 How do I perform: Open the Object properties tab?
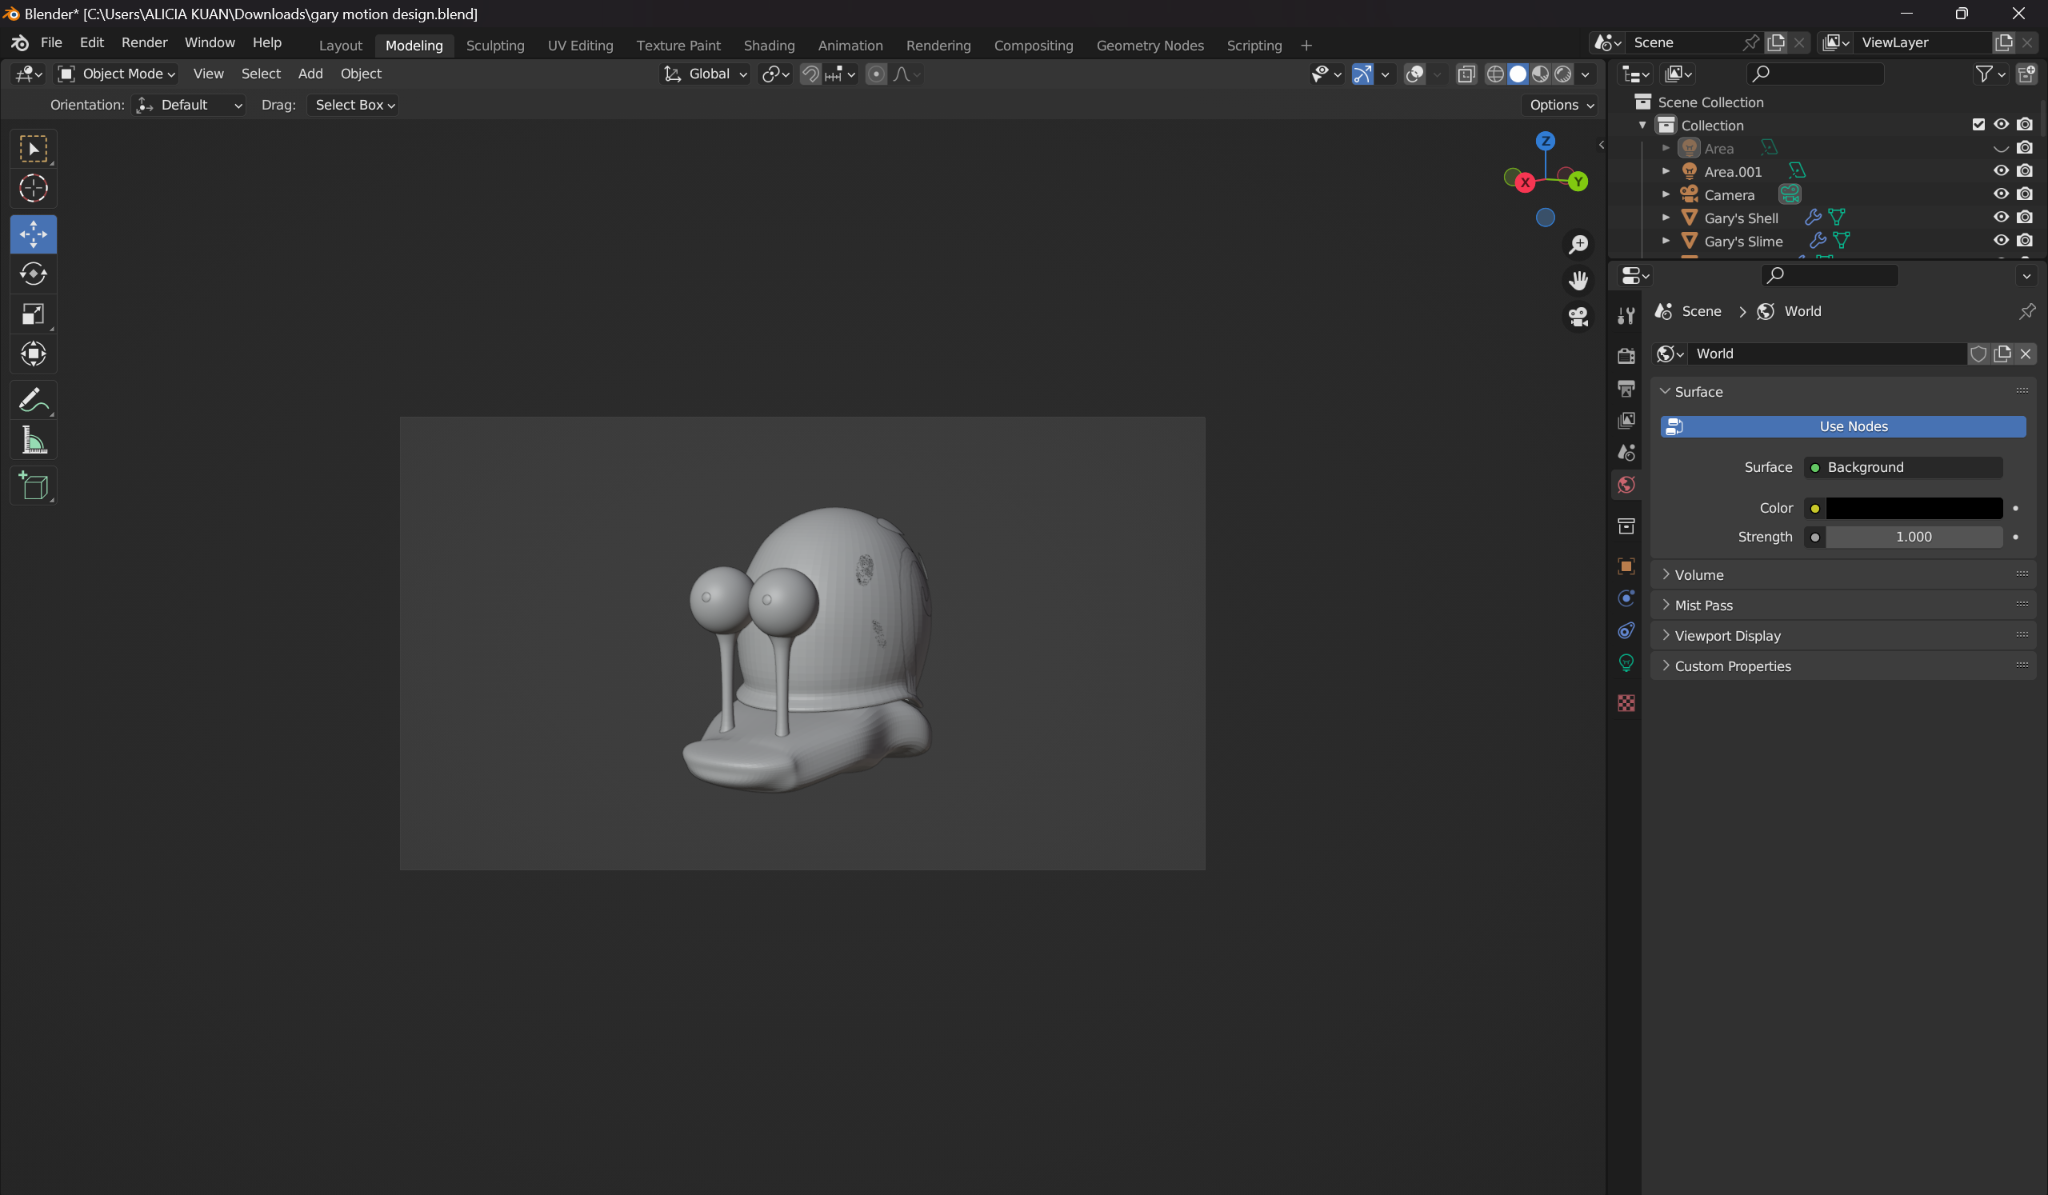coord(1626,566)
